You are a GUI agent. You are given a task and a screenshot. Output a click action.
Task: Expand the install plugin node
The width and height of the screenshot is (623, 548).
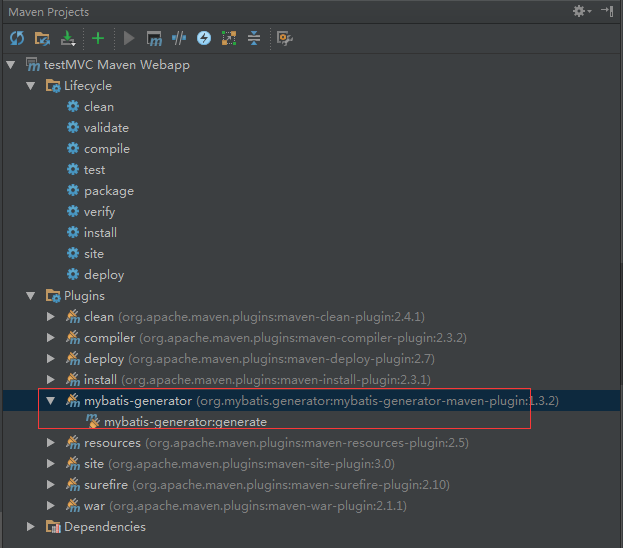(50, 380)
